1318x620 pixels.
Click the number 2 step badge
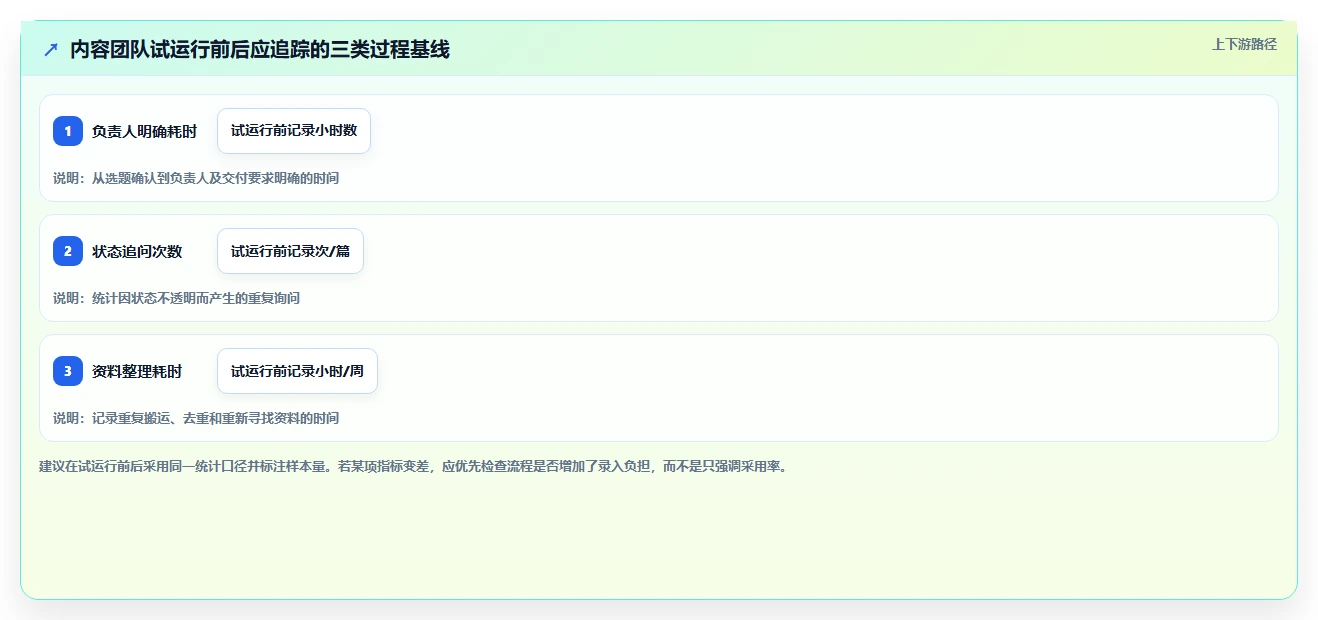68,251
